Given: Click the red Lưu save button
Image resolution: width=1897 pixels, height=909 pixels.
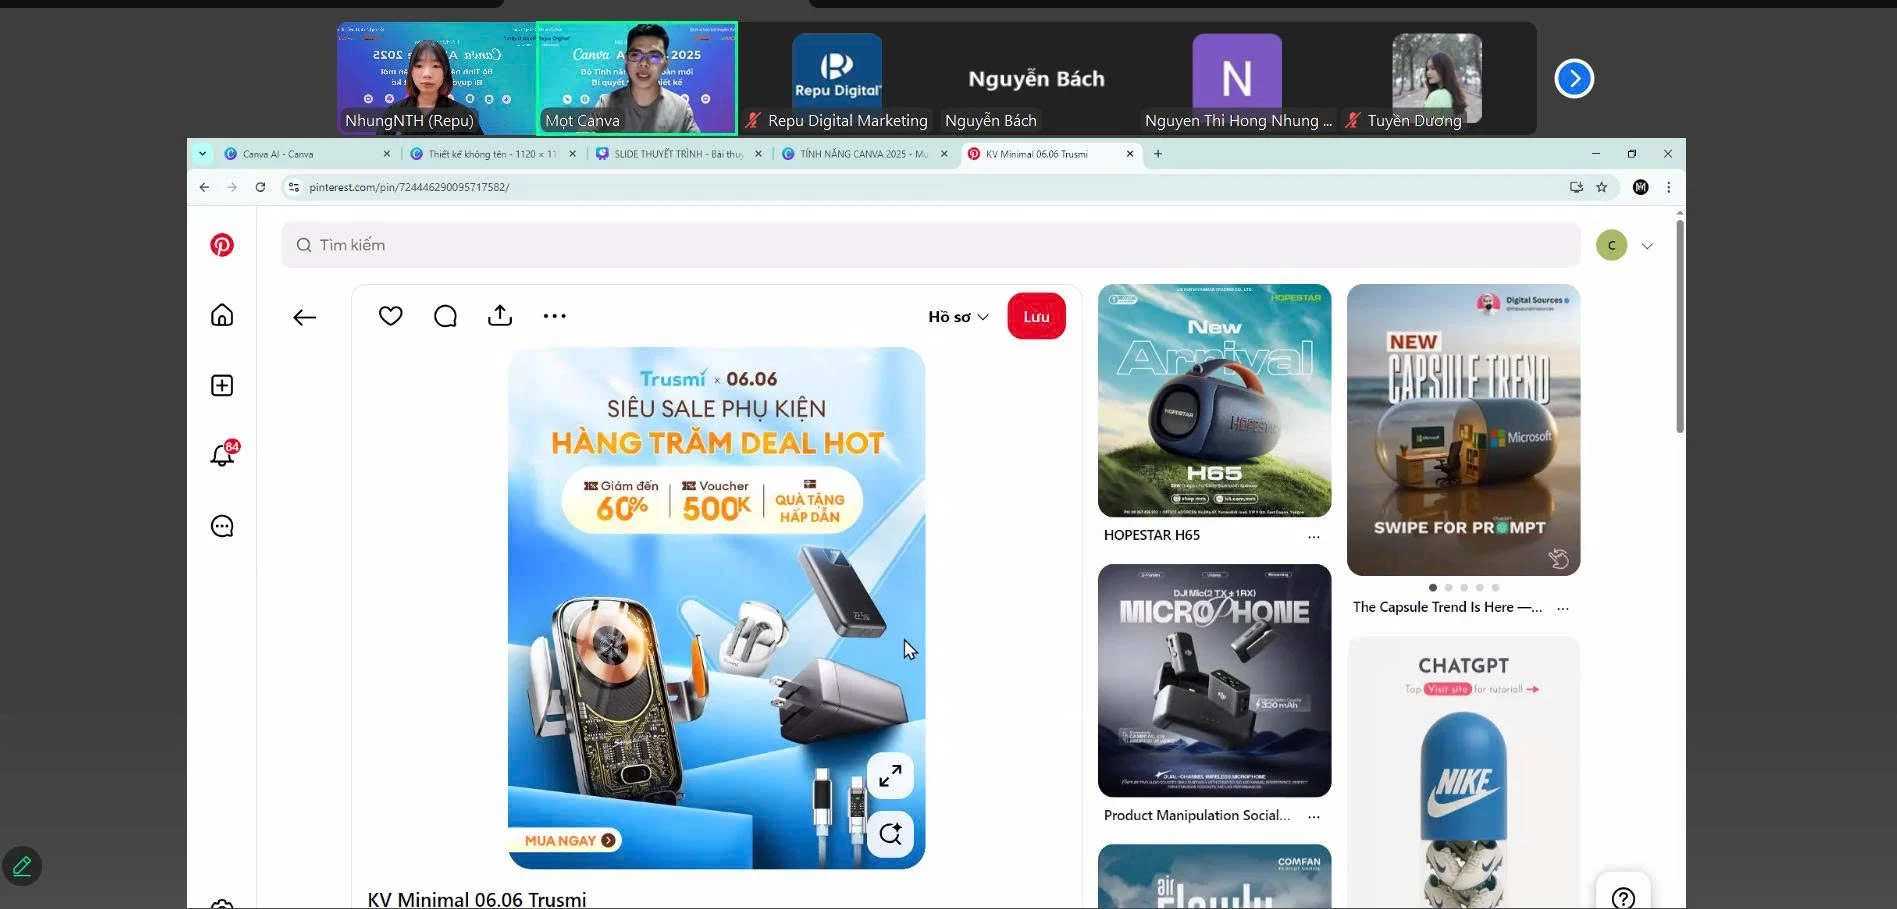Looking at the screenshot, I should [x=1036, y=317].
